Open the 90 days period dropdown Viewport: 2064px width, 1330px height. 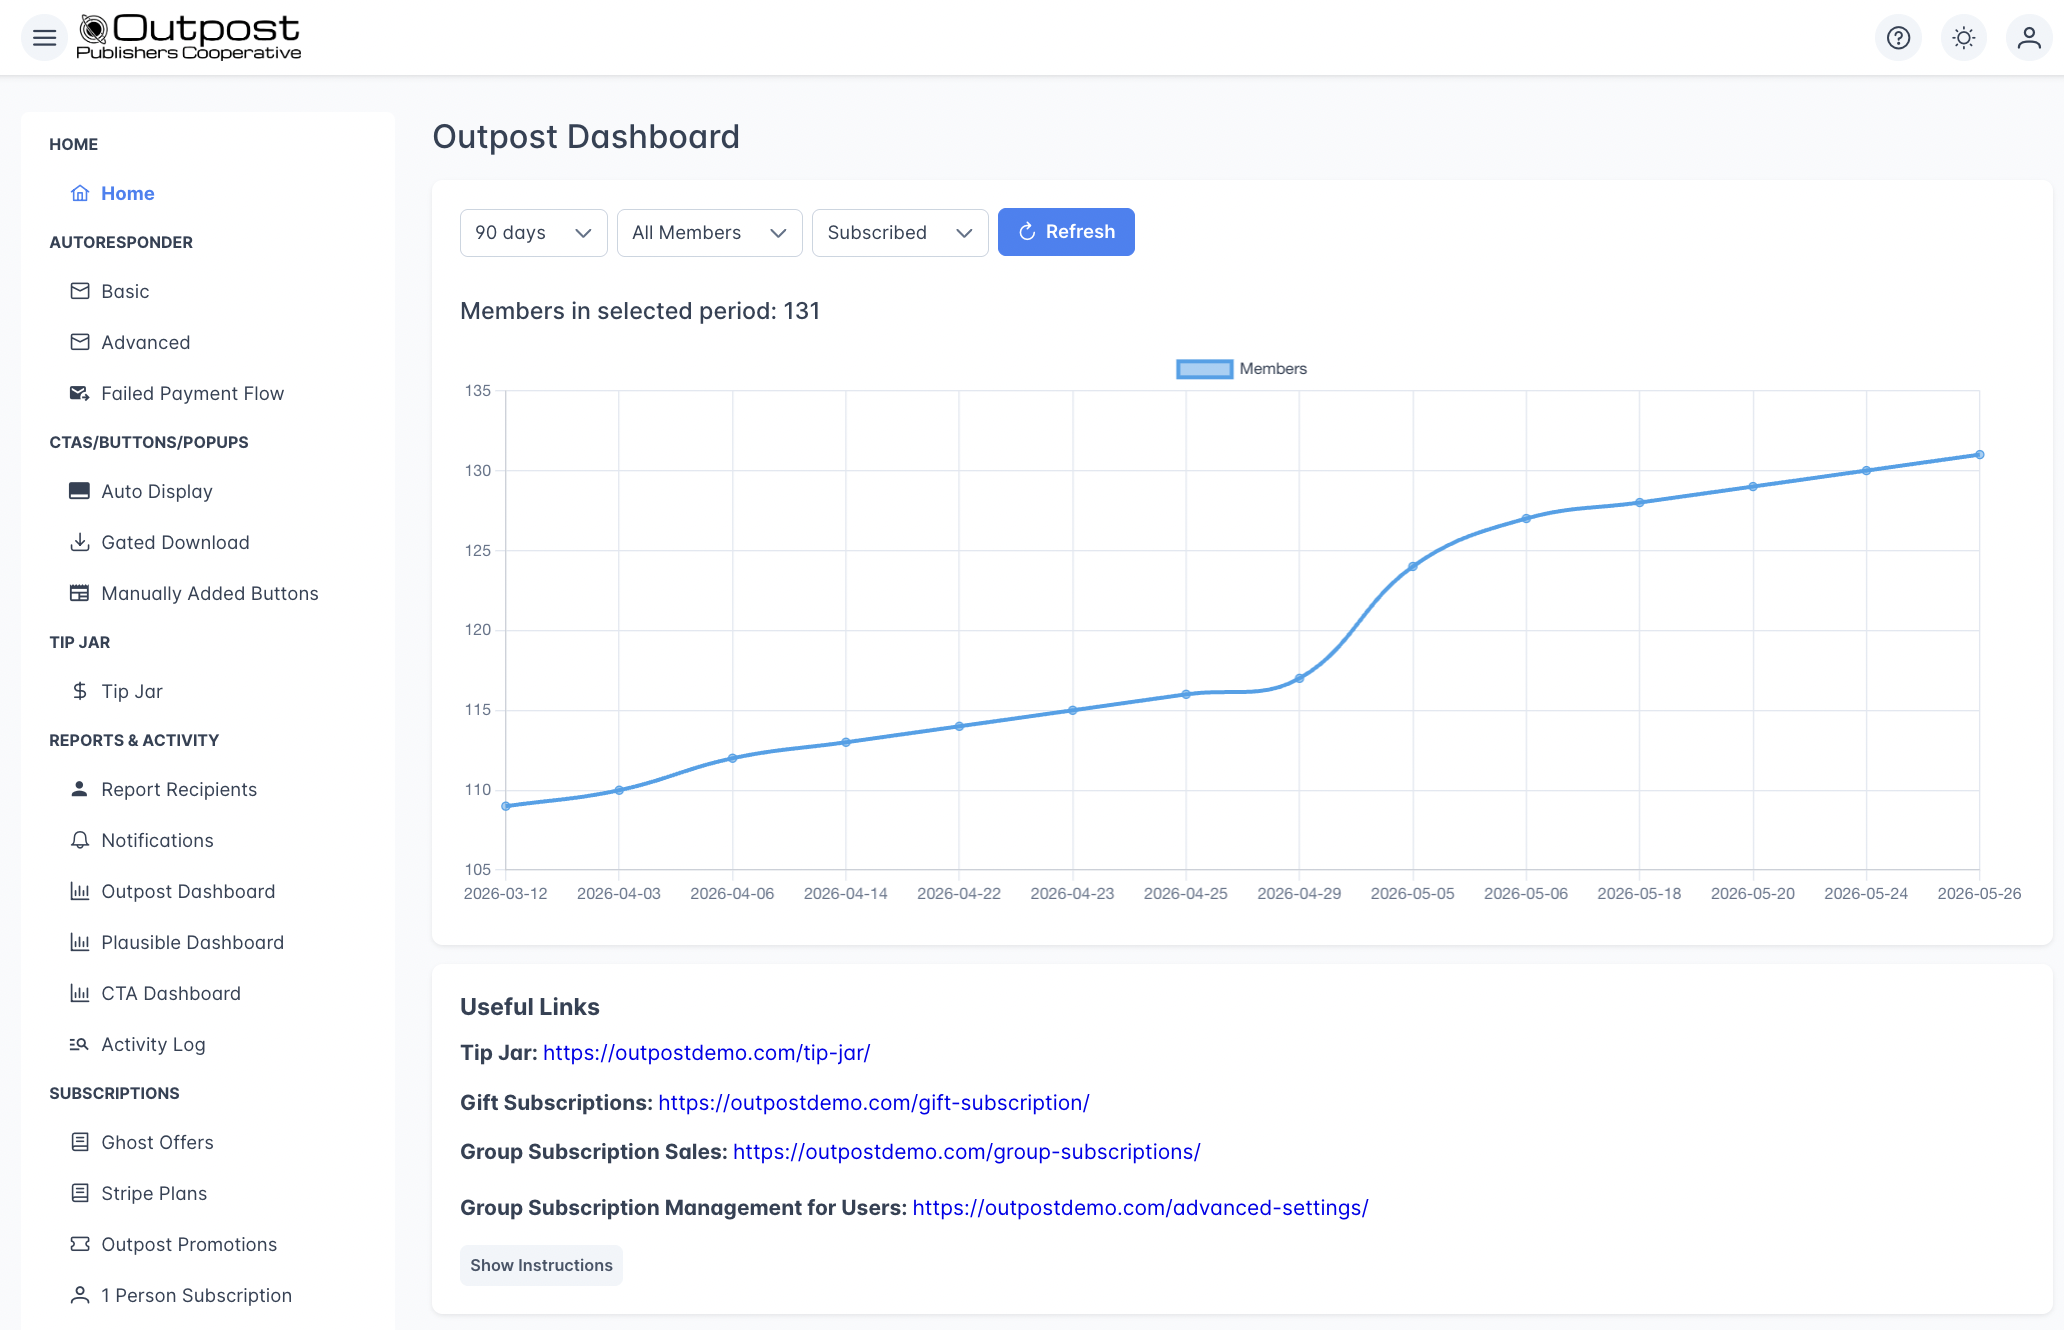[533, 233]
